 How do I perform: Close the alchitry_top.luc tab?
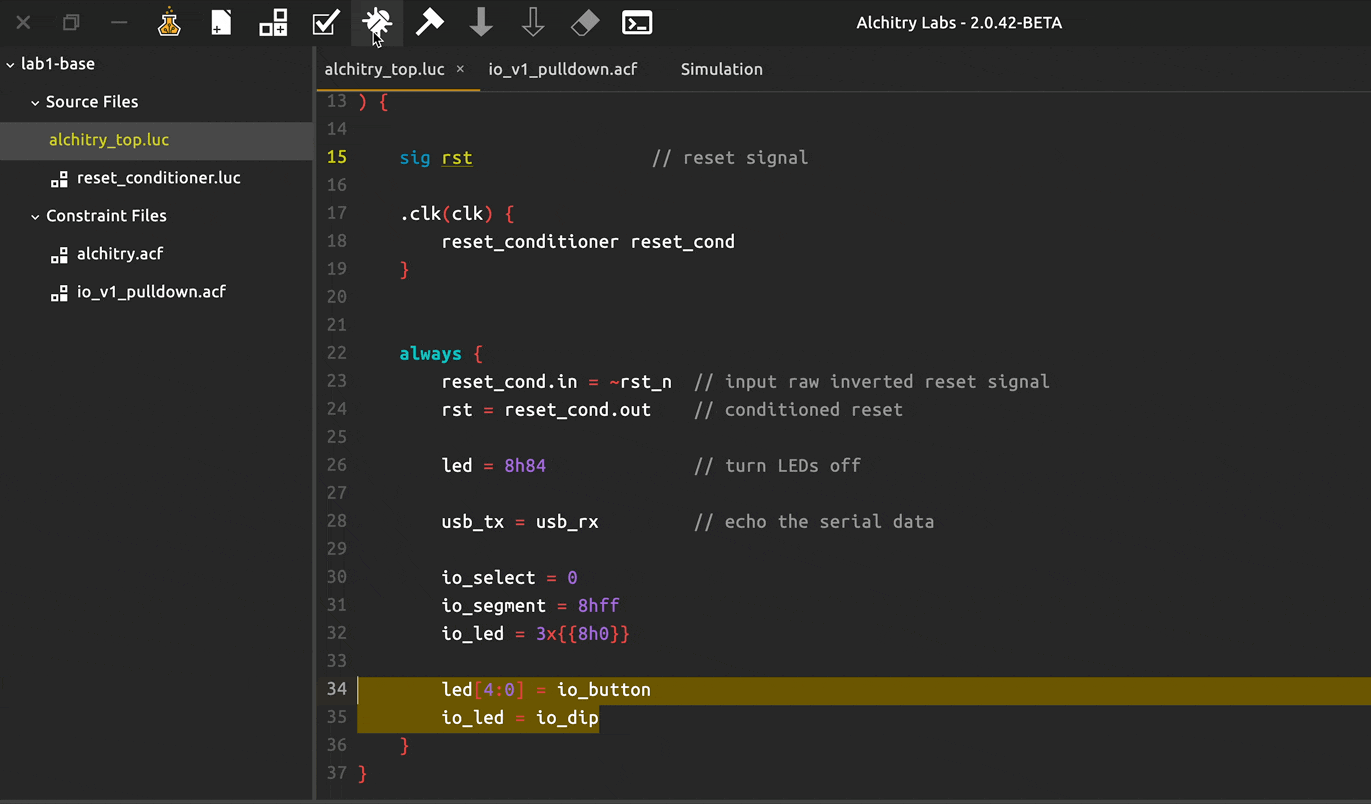point(460,69)
